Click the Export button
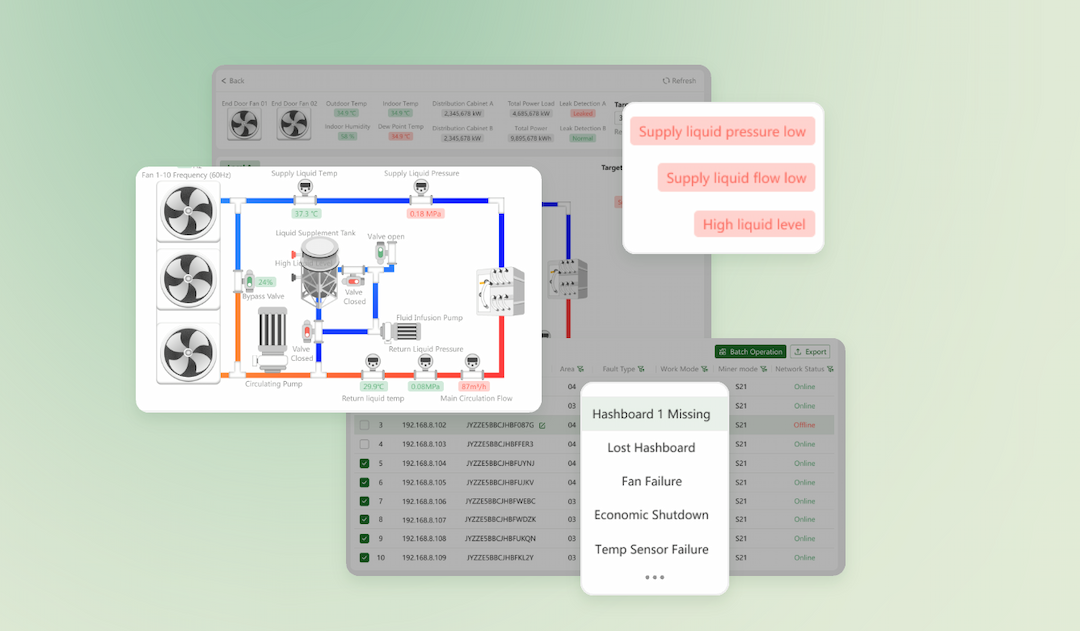The width and height of the screenshot is (1080, 631). pos(809,352)
